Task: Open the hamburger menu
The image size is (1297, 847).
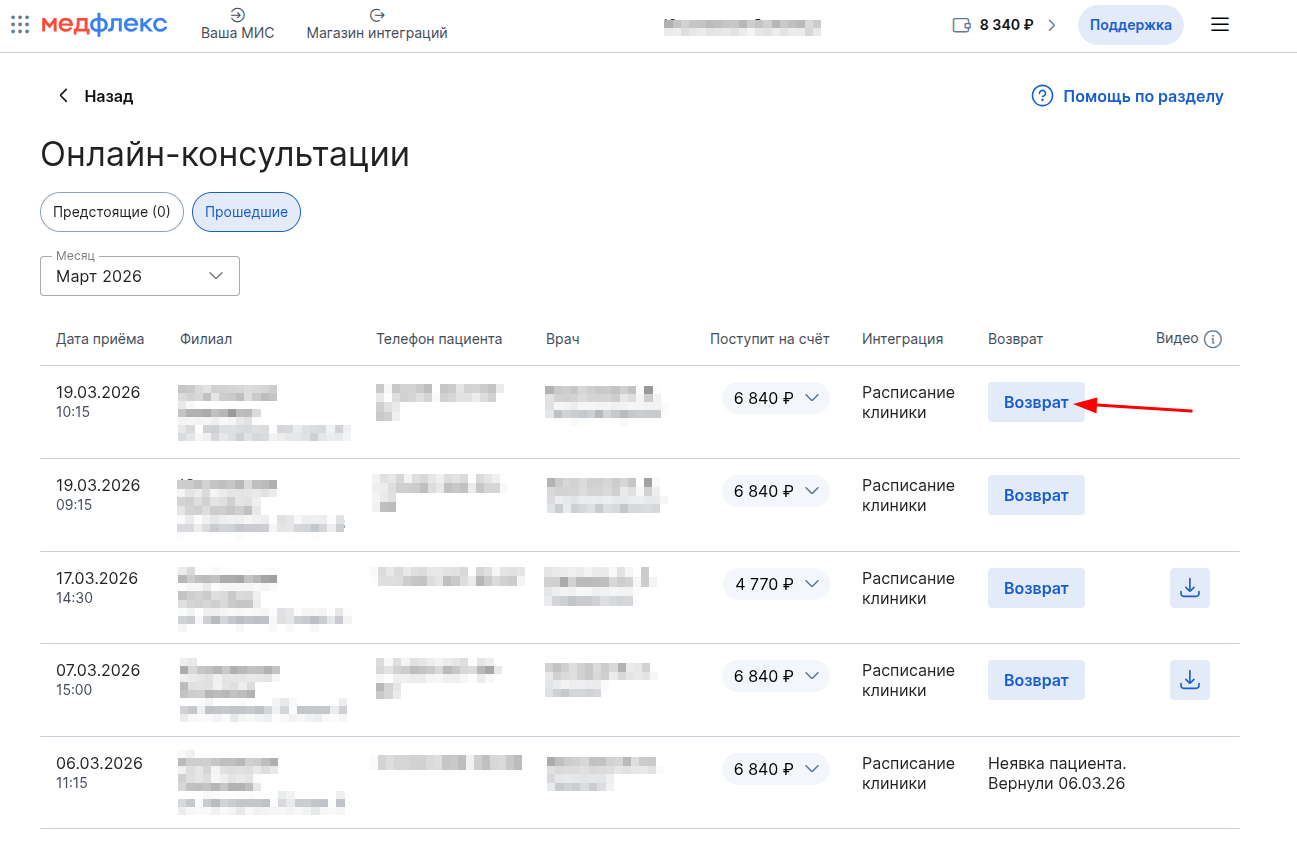Action: point(1219,25)
